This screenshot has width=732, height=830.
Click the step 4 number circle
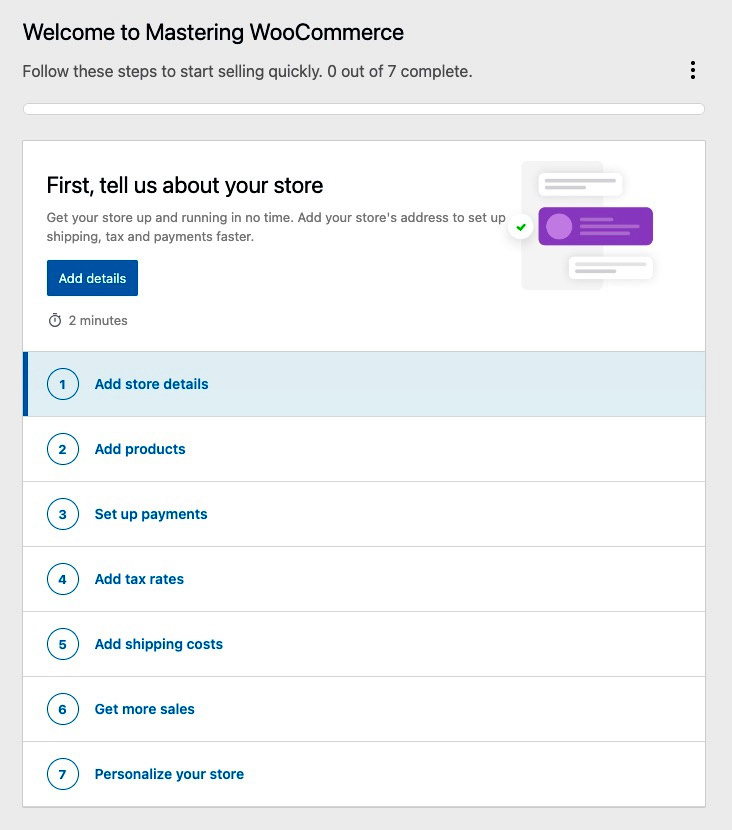pyautogui.click(x=62, y=579)
